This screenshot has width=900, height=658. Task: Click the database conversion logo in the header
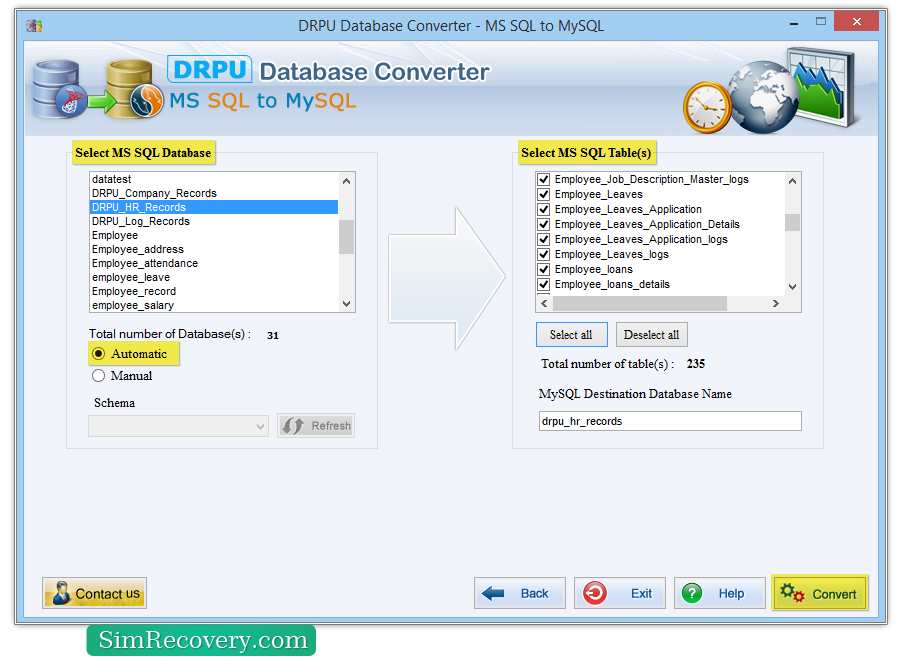pyautogui.click(x=96, y=89)
